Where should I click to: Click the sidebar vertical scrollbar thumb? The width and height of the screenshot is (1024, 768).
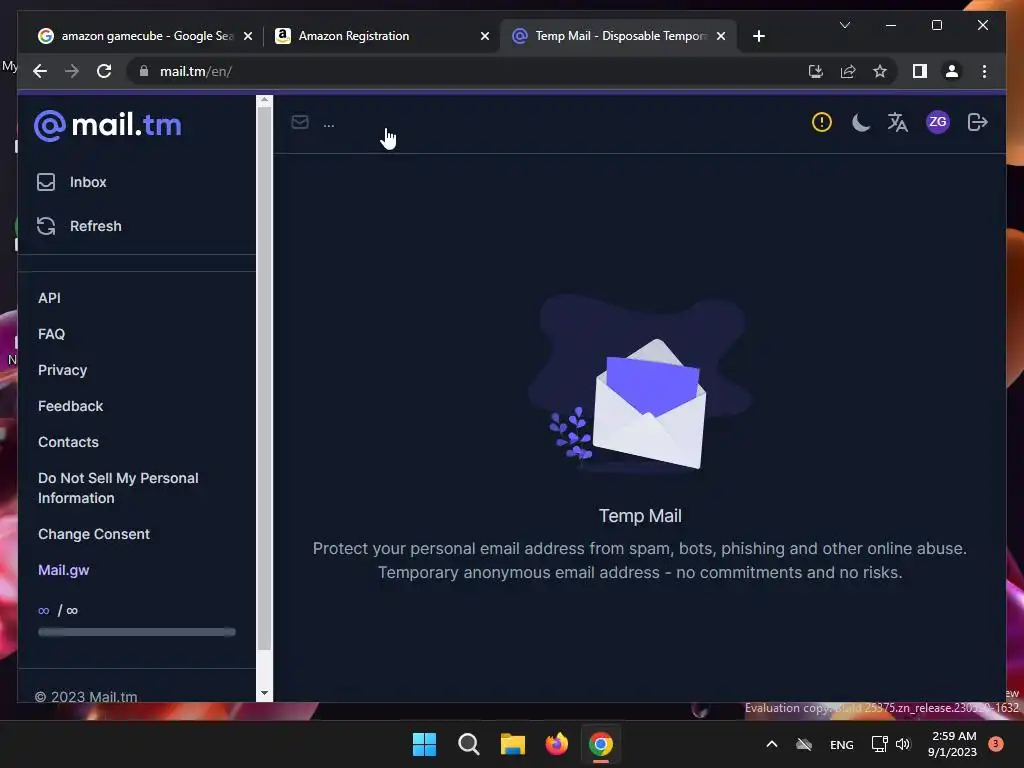tap(264, 379)
